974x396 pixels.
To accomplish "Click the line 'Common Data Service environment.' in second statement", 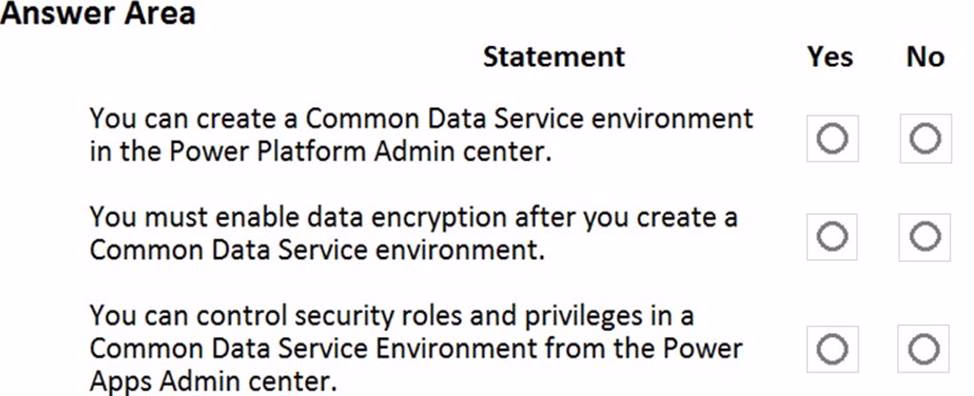I will click(317, 250).
